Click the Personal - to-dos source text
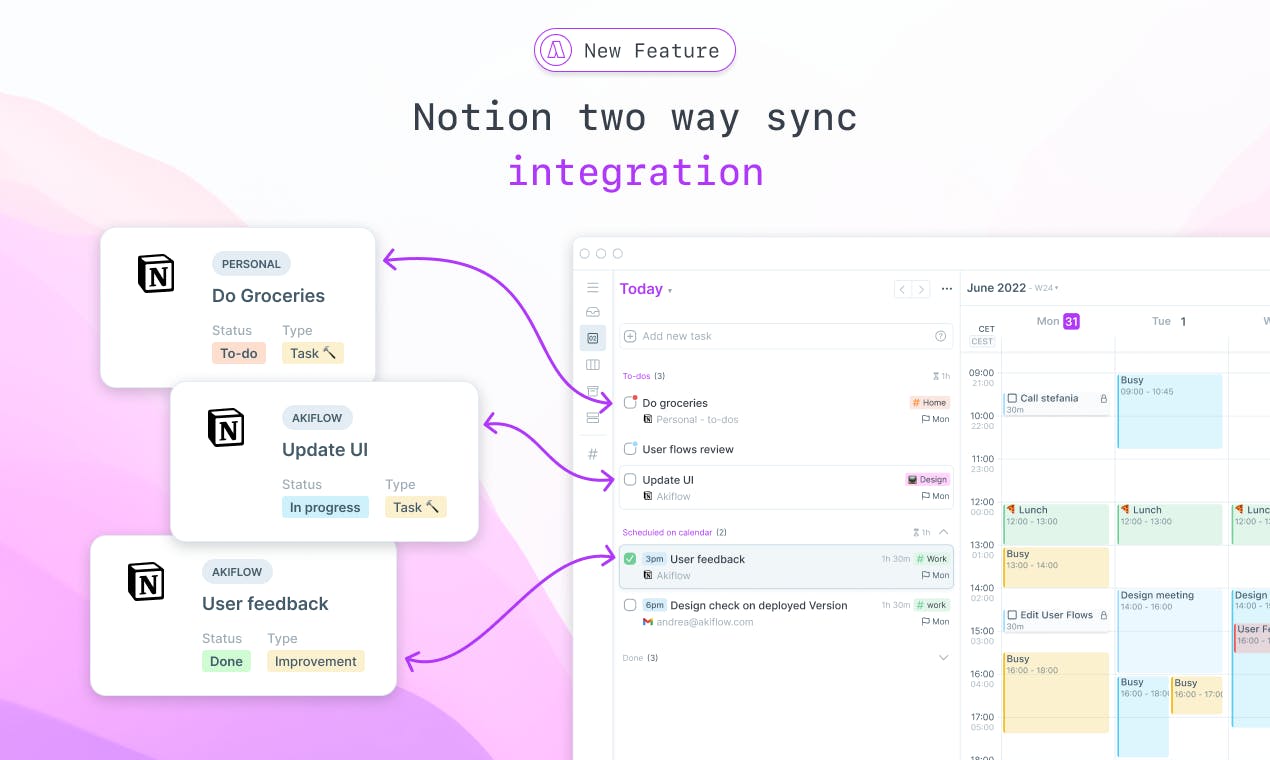The image size is (1270, 760). 698,420
